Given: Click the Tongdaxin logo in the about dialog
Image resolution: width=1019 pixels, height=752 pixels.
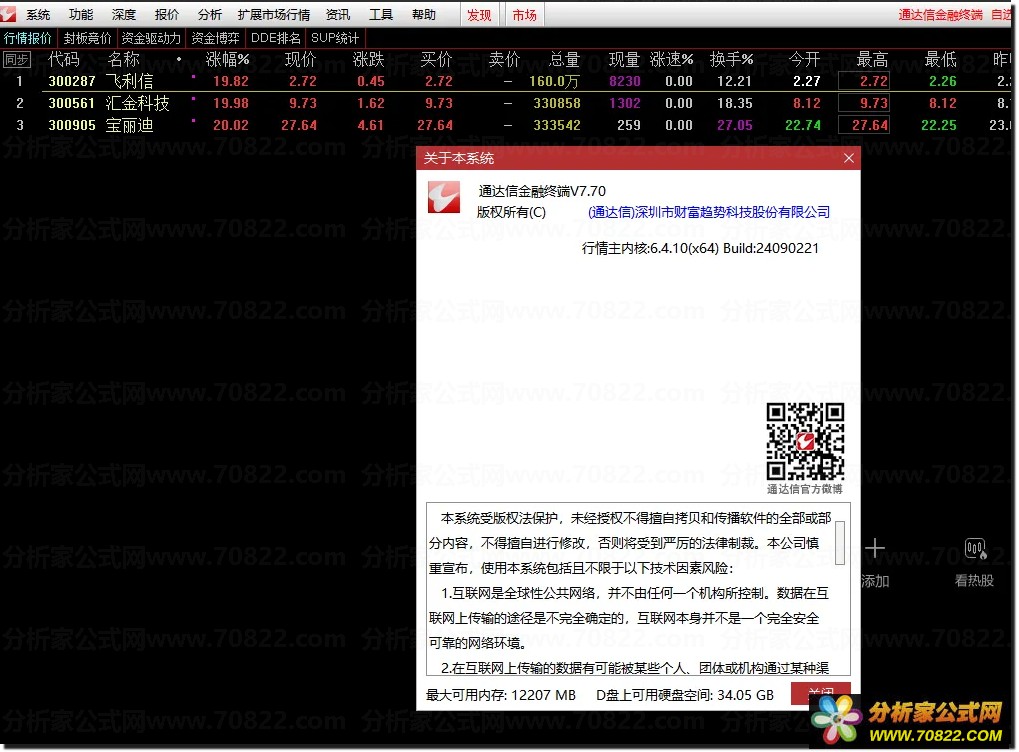Looking at the screenshot, I should pos(444,197).
